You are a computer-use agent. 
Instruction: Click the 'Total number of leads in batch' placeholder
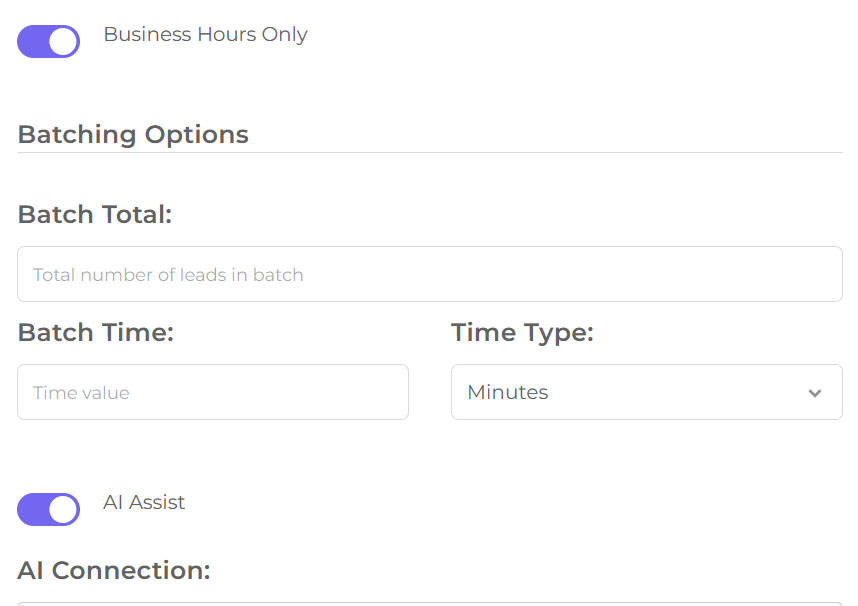(x=168, y=274)
